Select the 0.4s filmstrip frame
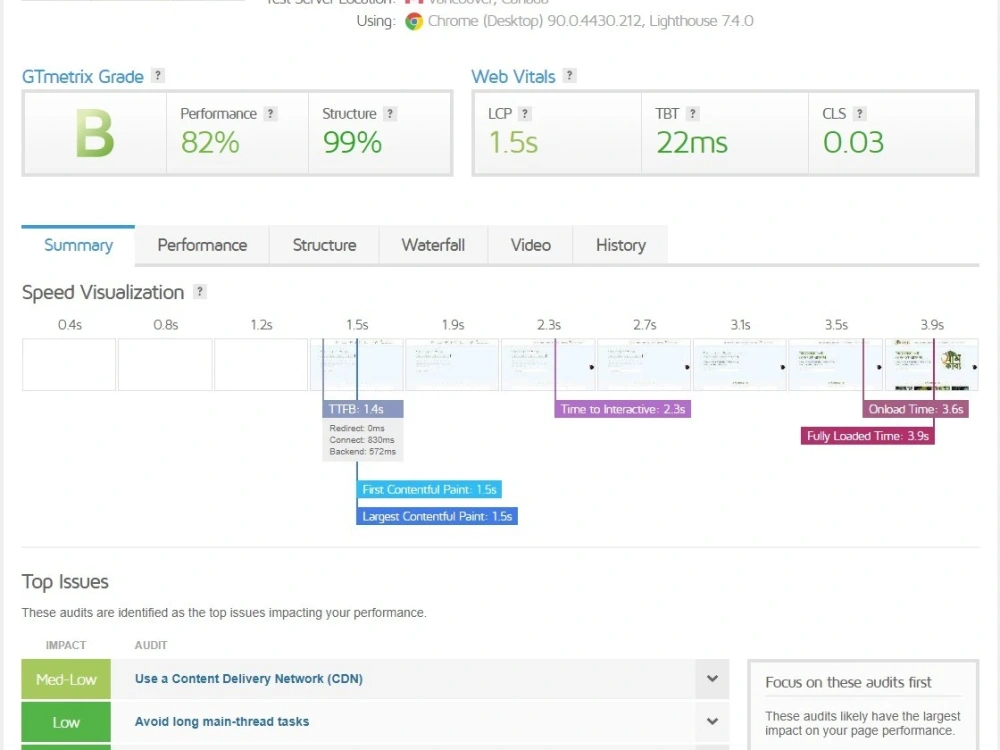This screenshot has width=1000, height=750. (69, 364)
